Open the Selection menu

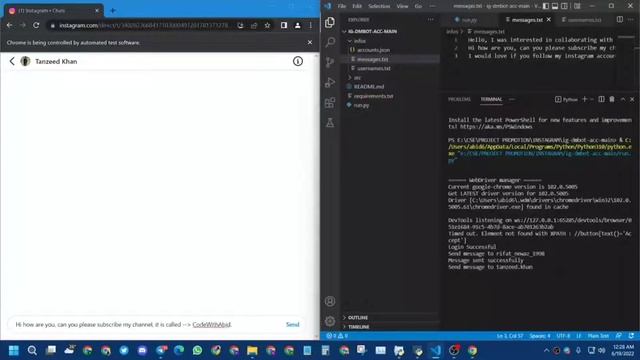pos(379,6)
